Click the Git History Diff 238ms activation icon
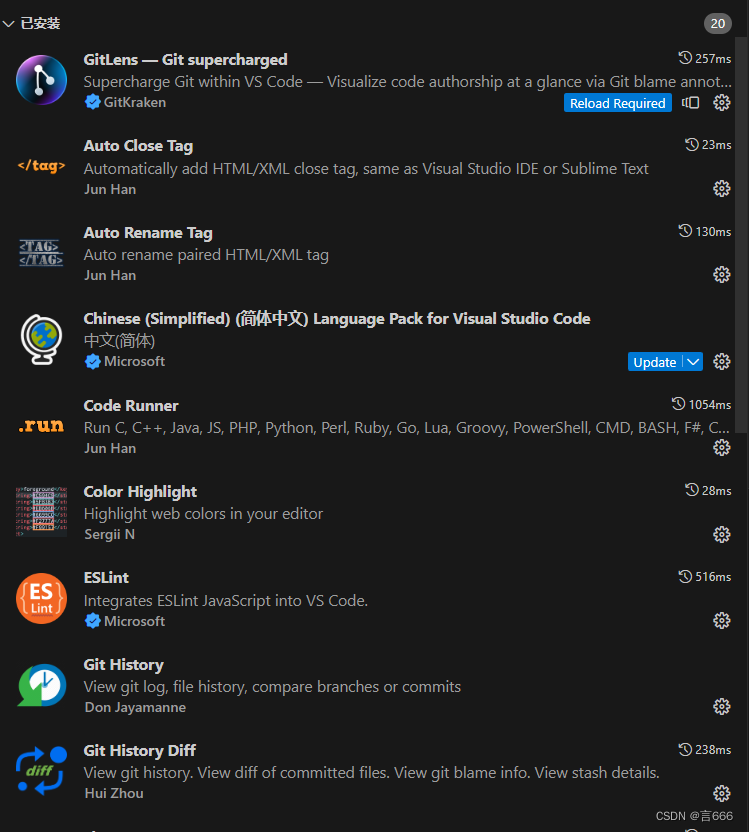 click(685, 749)
